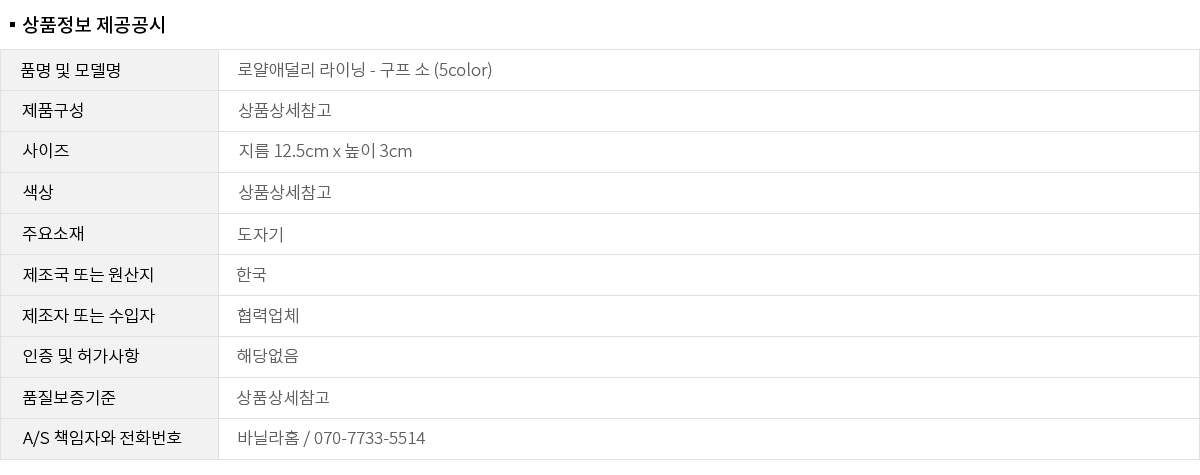Click the 협력업체 manufacturer value
Viewport: 1200px width, 475px height.
pyautogui.click(x=268, y=316)
